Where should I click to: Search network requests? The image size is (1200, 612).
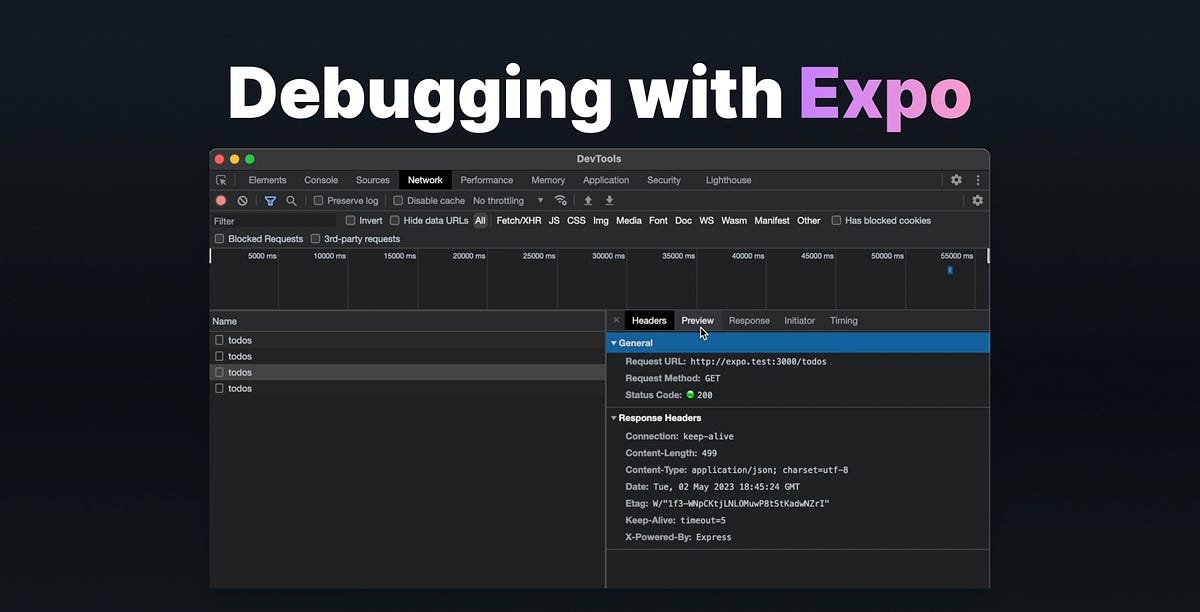click(x=291, y=200)
